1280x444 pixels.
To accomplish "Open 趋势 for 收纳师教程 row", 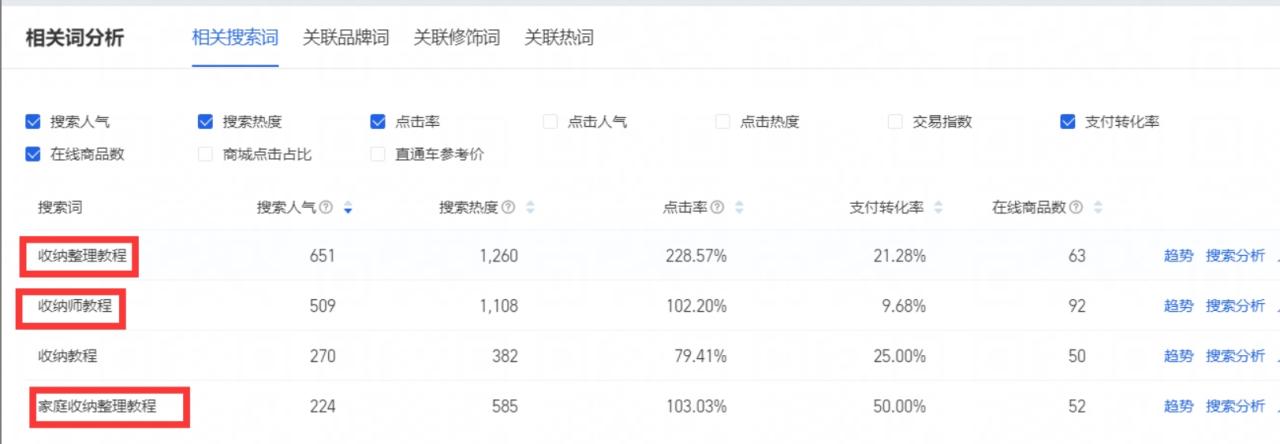I will click(x=1179, y=306).
